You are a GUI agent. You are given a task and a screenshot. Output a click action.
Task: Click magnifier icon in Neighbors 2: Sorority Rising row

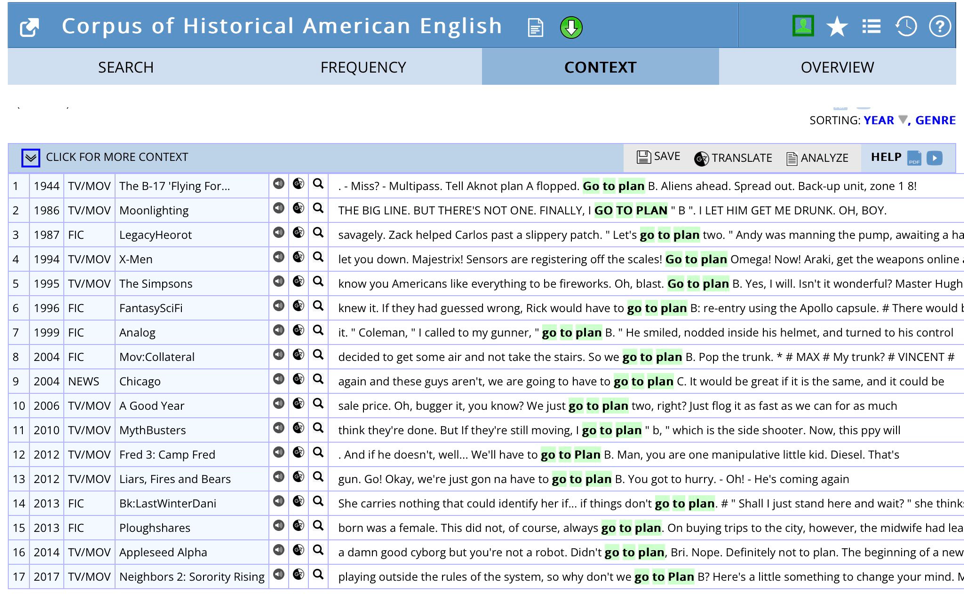click(x=318, y=574)
